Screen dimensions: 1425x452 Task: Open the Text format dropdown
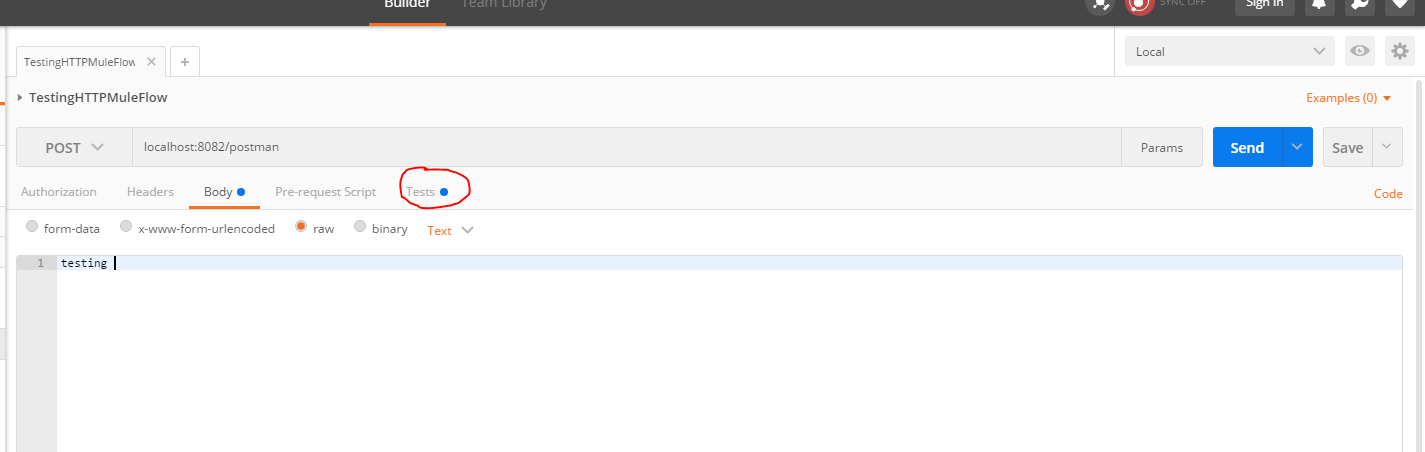click(450, 230)
